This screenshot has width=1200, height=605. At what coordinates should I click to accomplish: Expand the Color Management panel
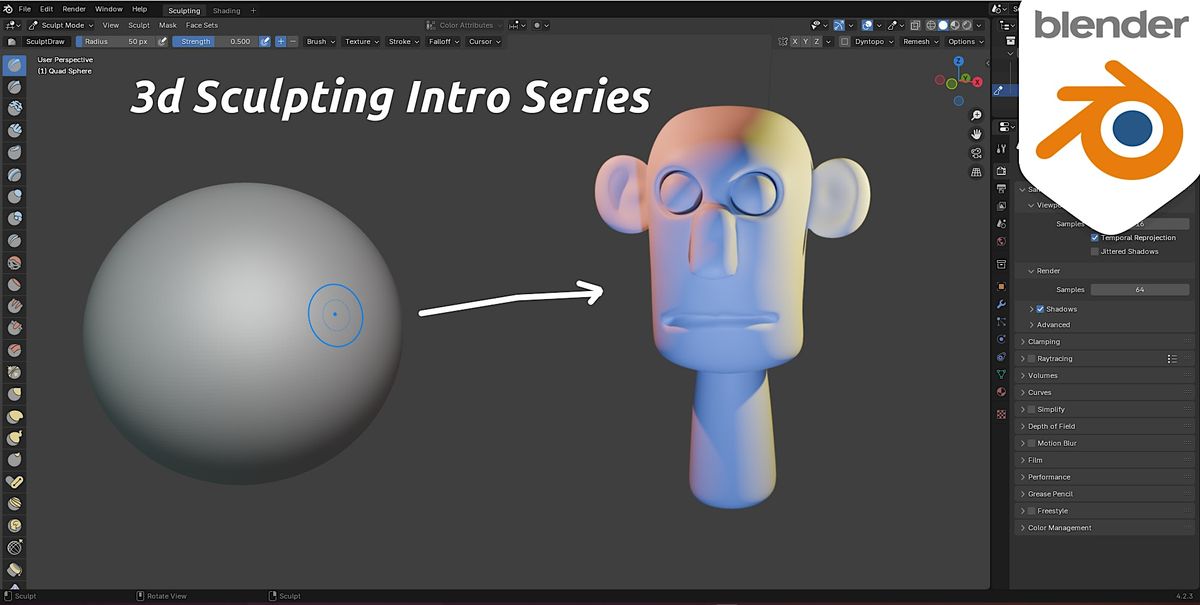pyautogui.click(x=1059, y=528)
